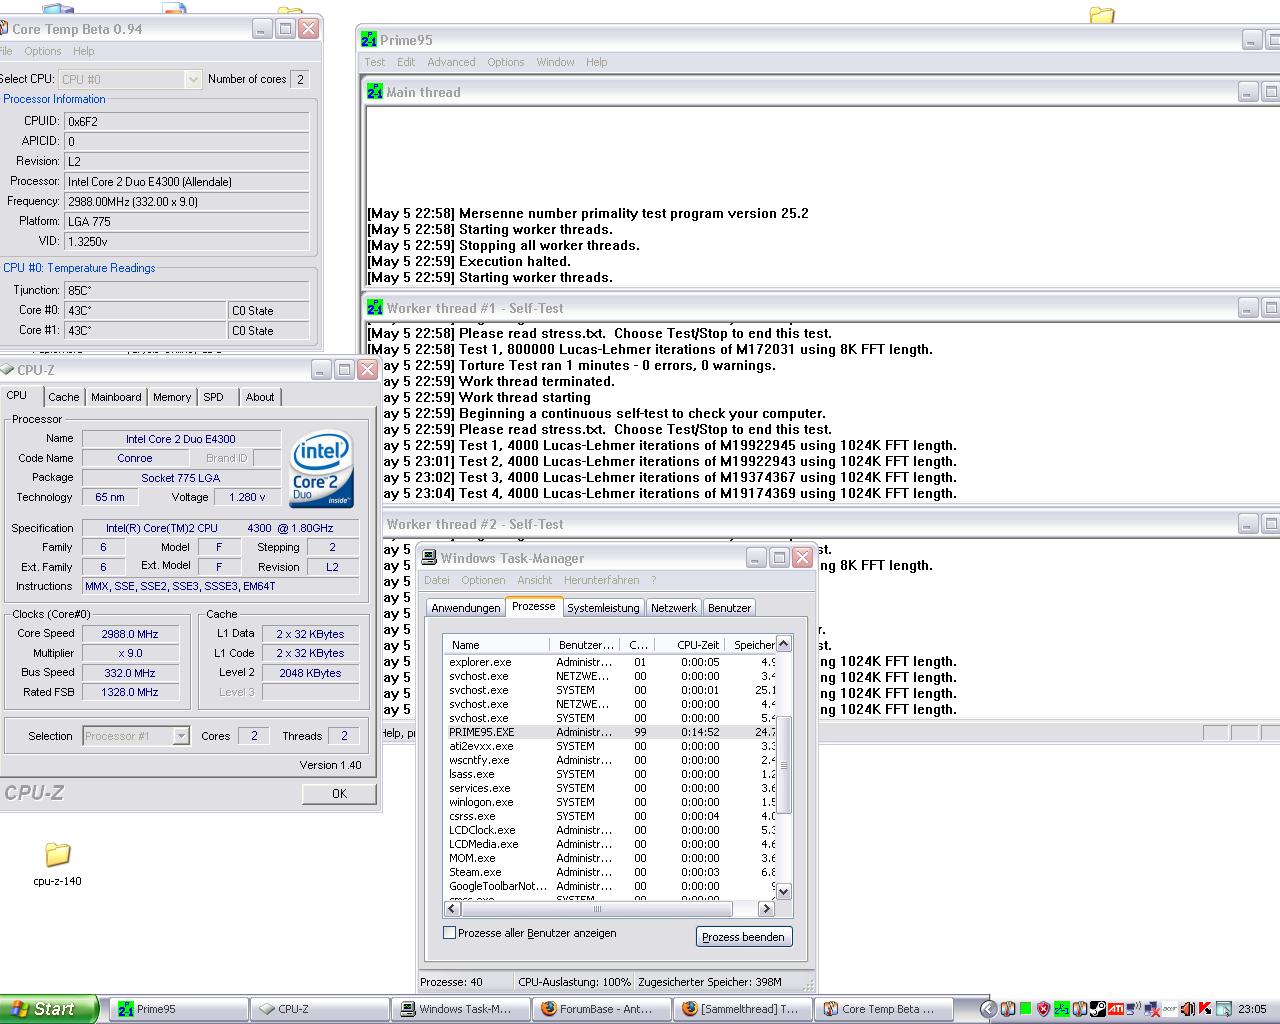Open the Datei menu in Task-Manager
This screenshot has height=1024, width=1280.
tap(437, 580)
